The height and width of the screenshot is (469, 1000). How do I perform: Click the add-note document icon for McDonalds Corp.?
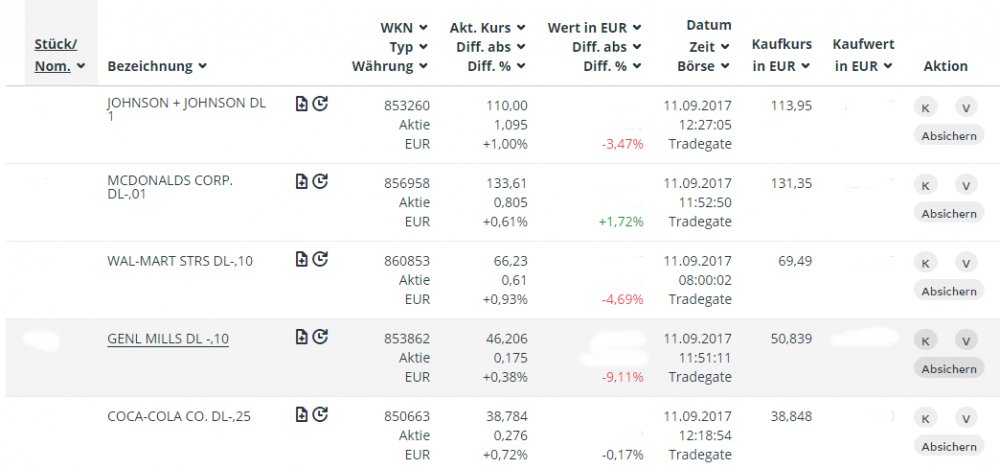click(x=302, y=181)
